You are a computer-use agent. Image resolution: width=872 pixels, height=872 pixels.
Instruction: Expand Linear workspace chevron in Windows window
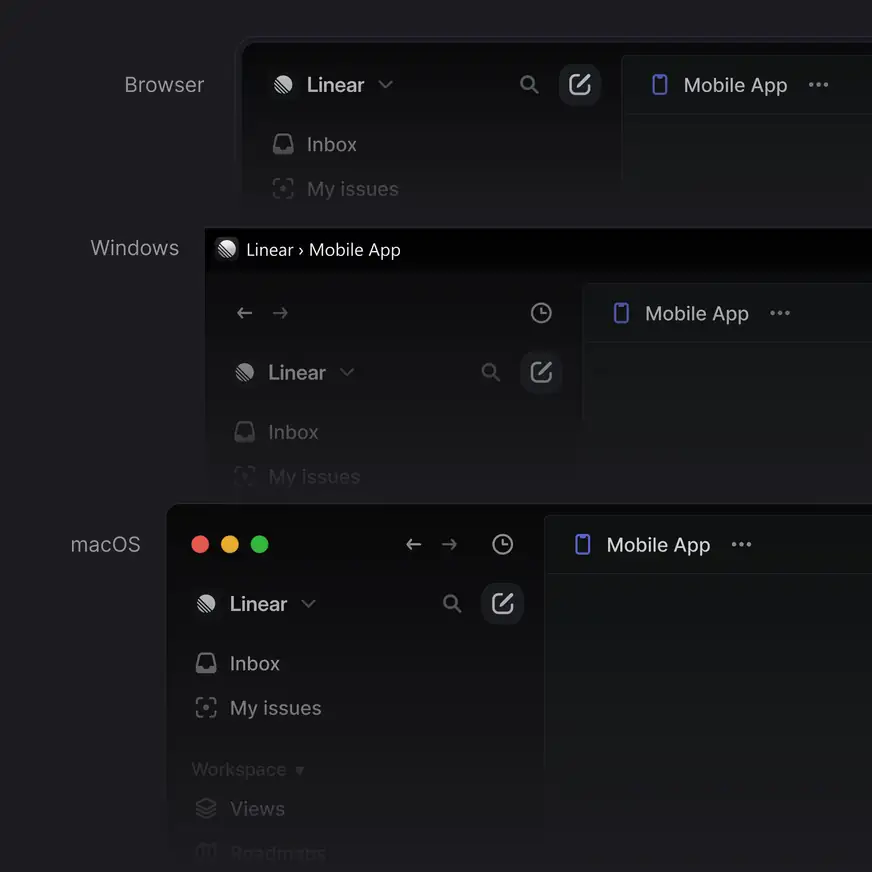[347, 372]
